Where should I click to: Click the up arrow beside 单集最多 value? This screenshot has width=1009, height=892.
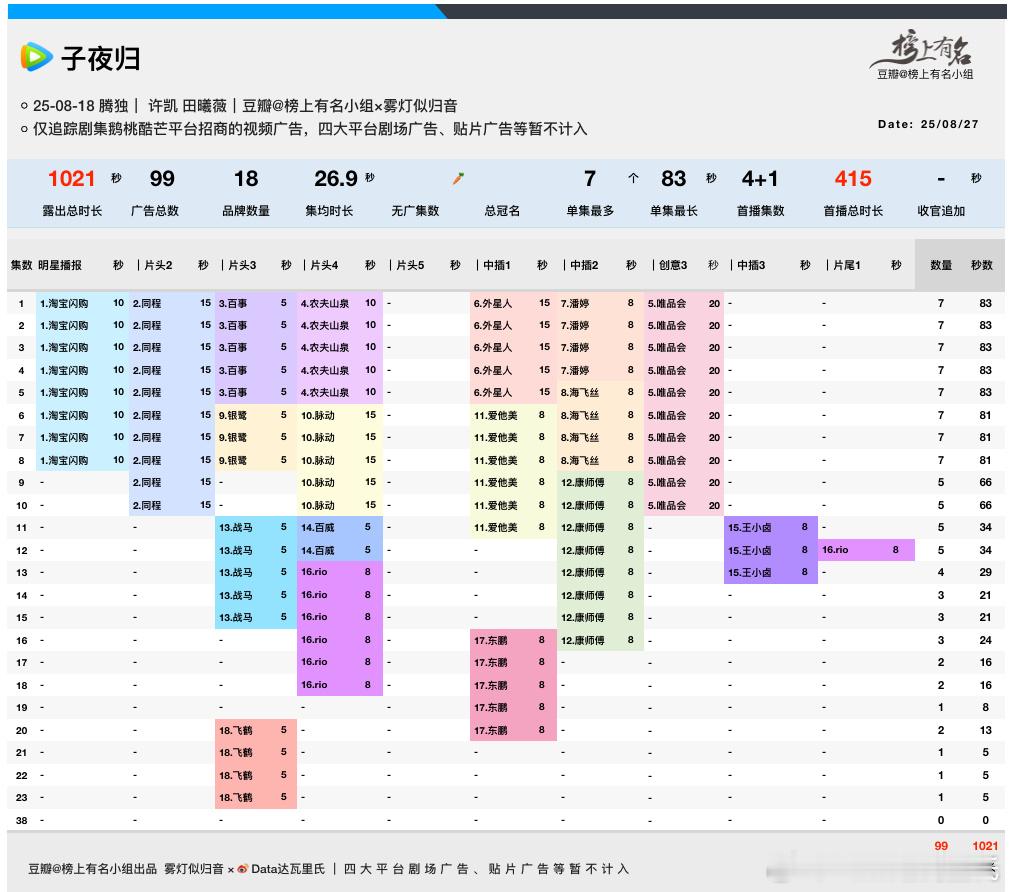(633, 178)
